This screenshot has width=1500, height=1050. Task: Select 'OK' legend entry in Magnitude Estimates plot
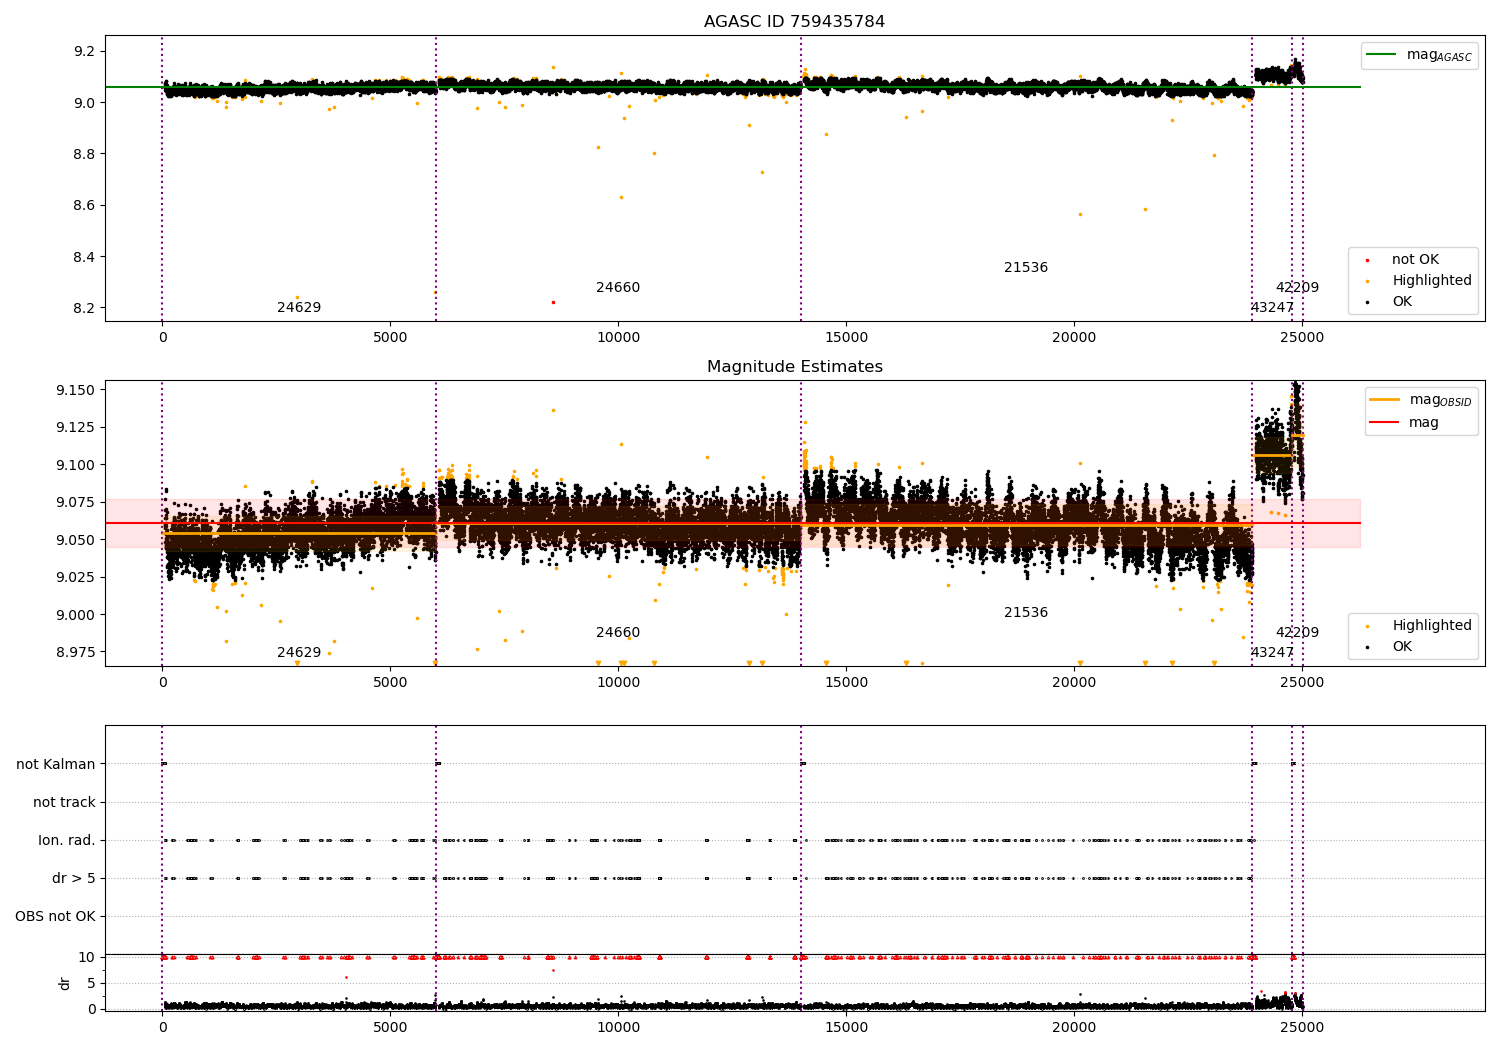[x=1402, y=647]
